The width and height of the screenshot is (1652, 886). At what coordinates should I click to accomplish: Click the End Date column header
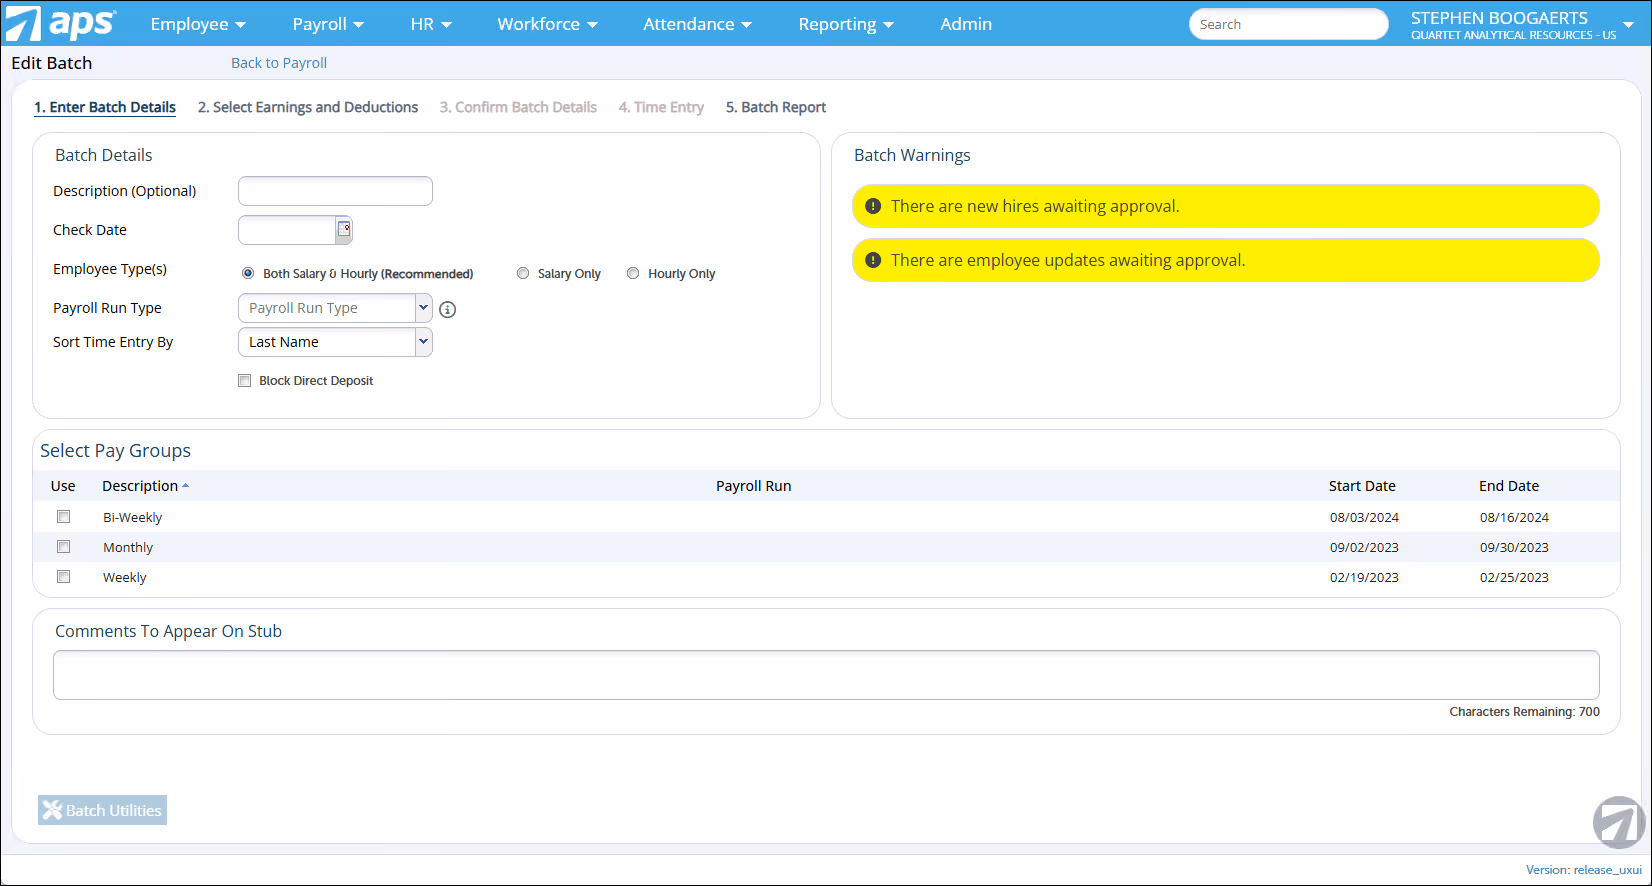pos(1509,486)
